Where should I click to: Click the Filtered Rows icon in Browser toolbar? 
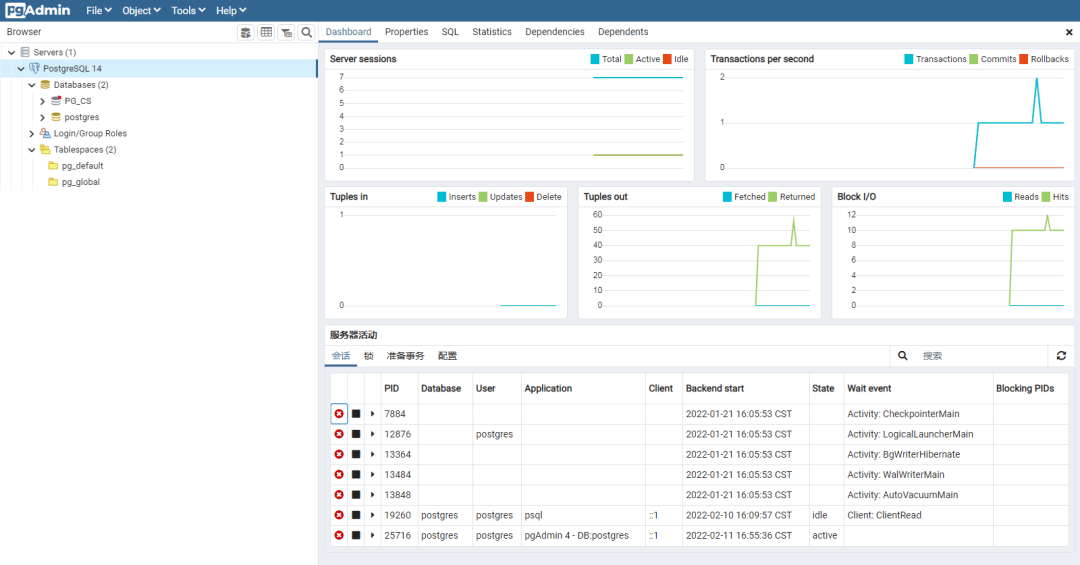tap(287, 32)
